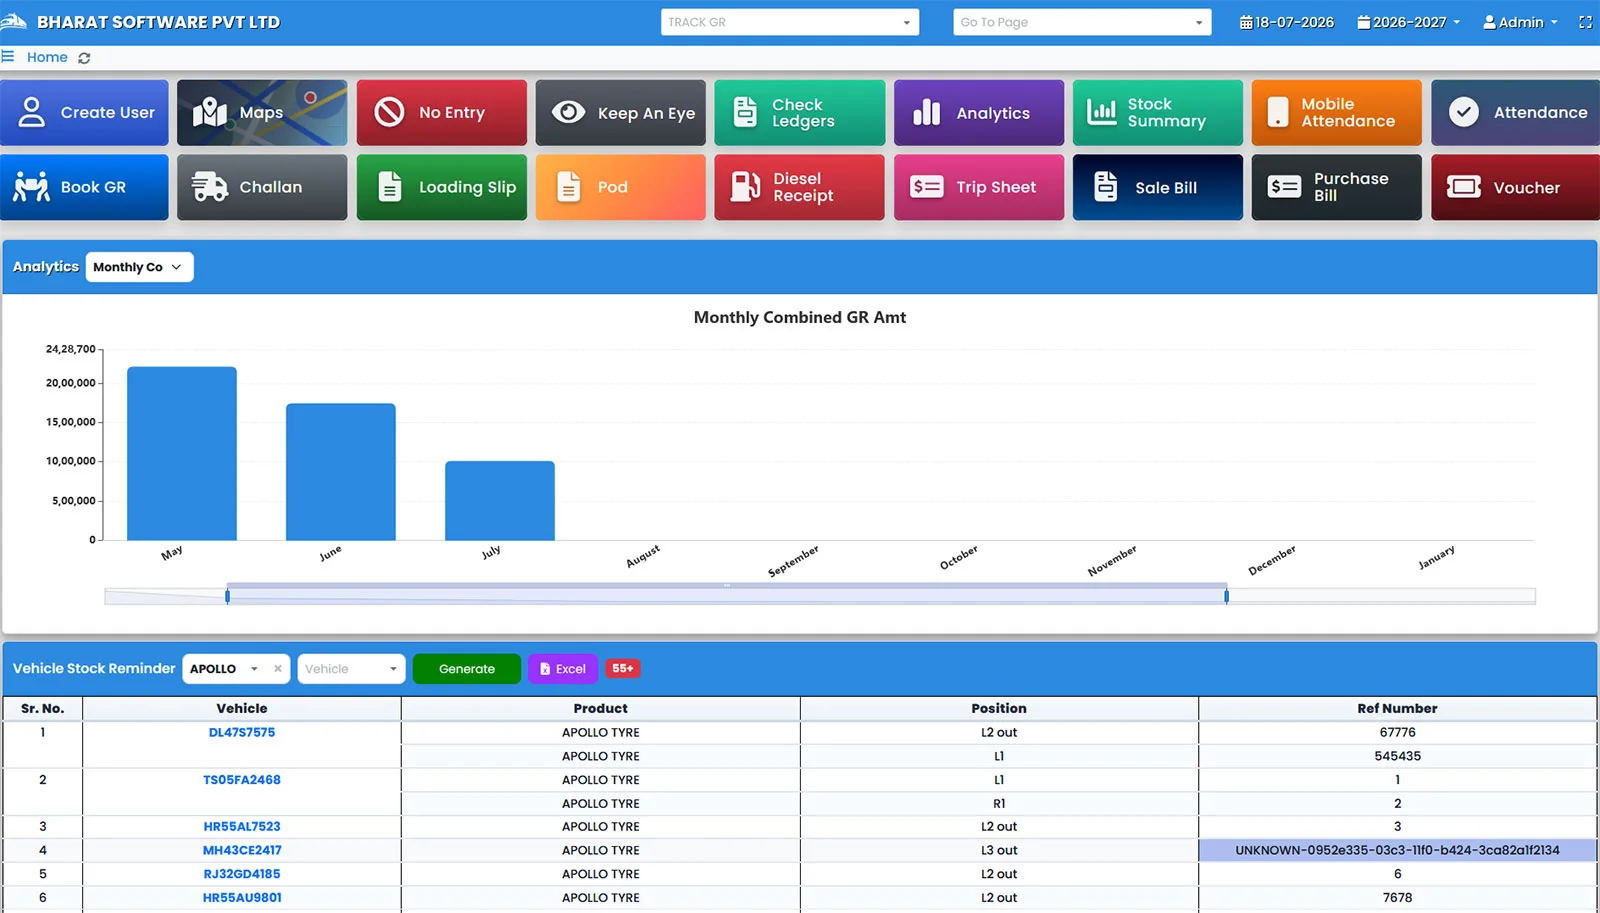The height and width of the screenshot is (913, 1600).
Task: Click ref number cell 7678
Action: click(1397, 898)
